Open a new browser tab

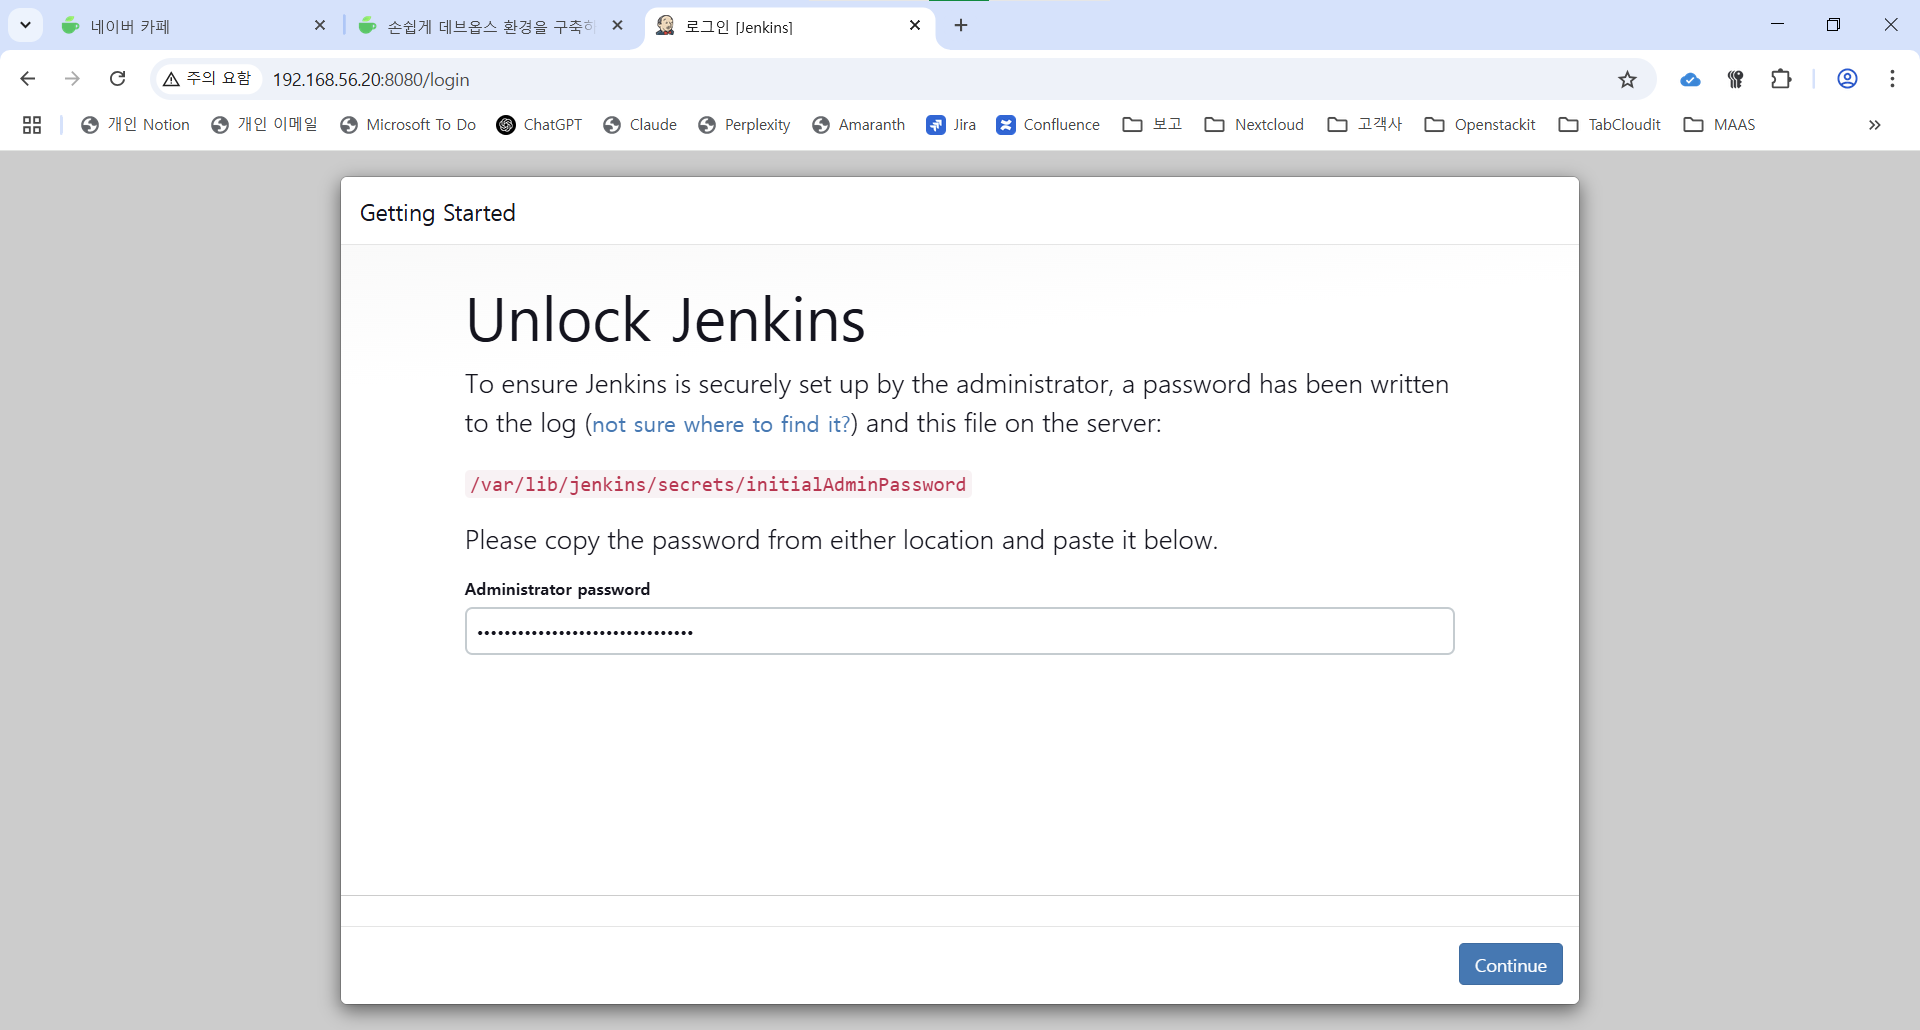961,26
